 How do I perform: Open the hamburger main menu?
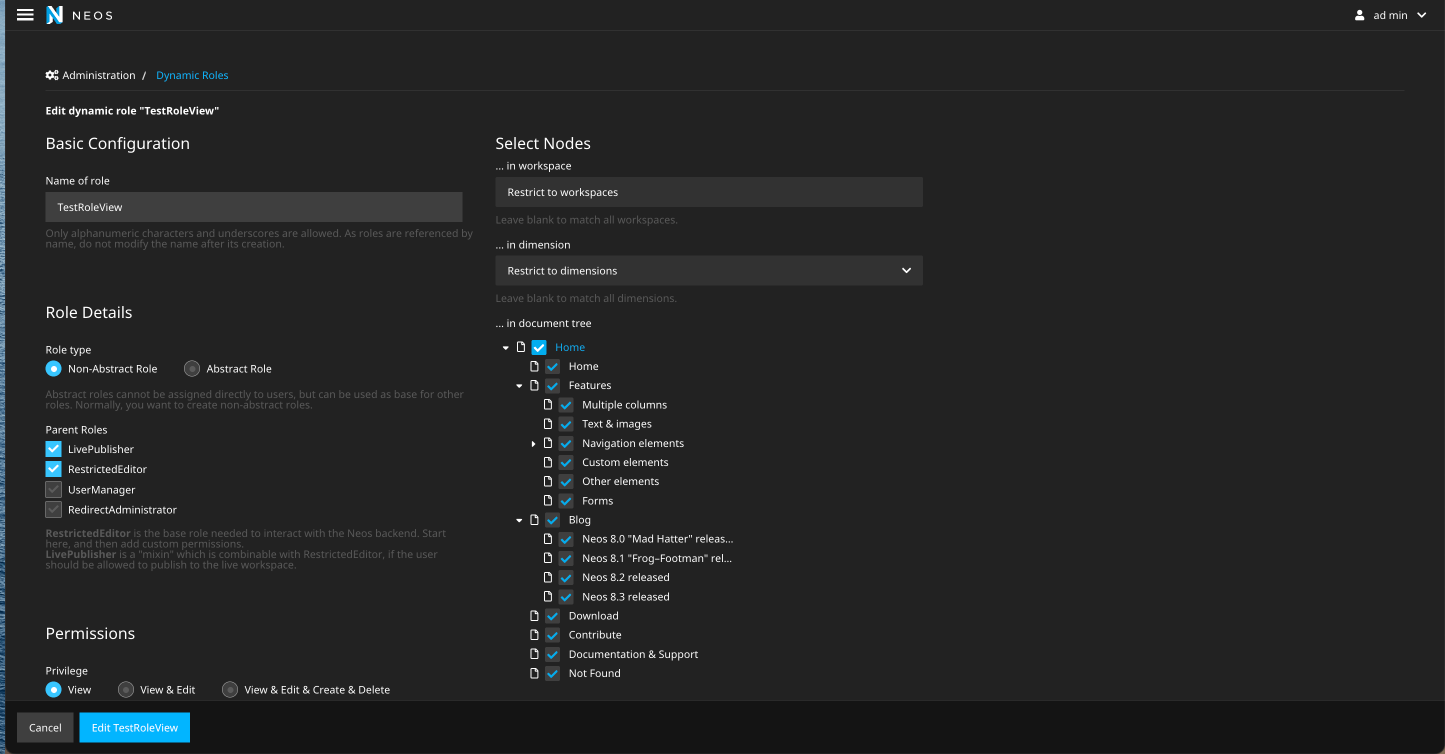tap(26, 15)
